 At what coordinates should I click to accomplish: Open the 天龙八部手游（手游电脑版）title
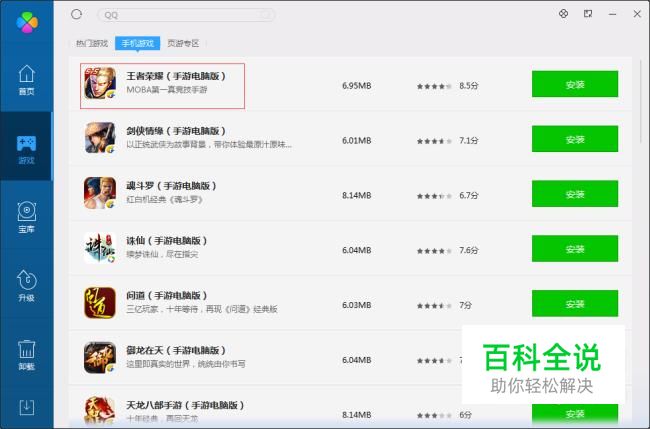tap(185, 405)
